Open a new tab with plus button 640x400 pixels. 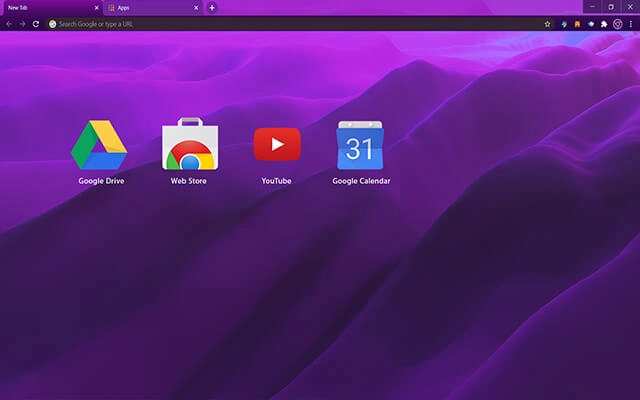tap(211, 8)
